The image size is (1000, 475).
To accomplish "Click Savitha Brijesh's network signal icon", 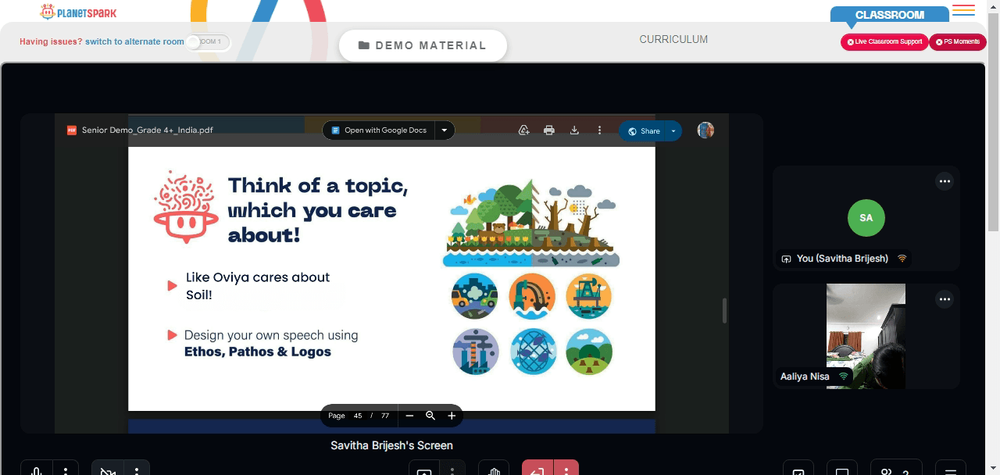I will point(902,258).
